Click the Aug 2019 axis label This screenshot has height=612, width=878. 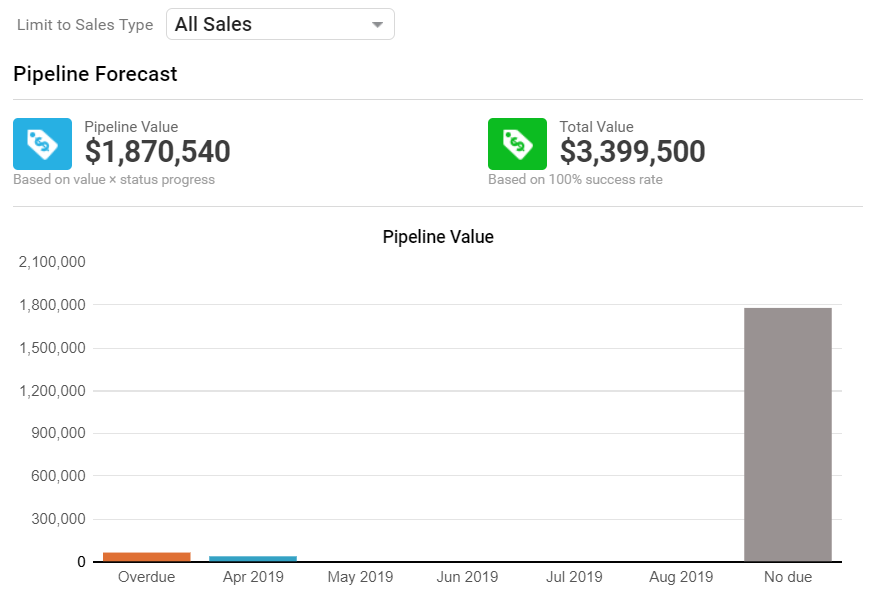pos(681,577)
